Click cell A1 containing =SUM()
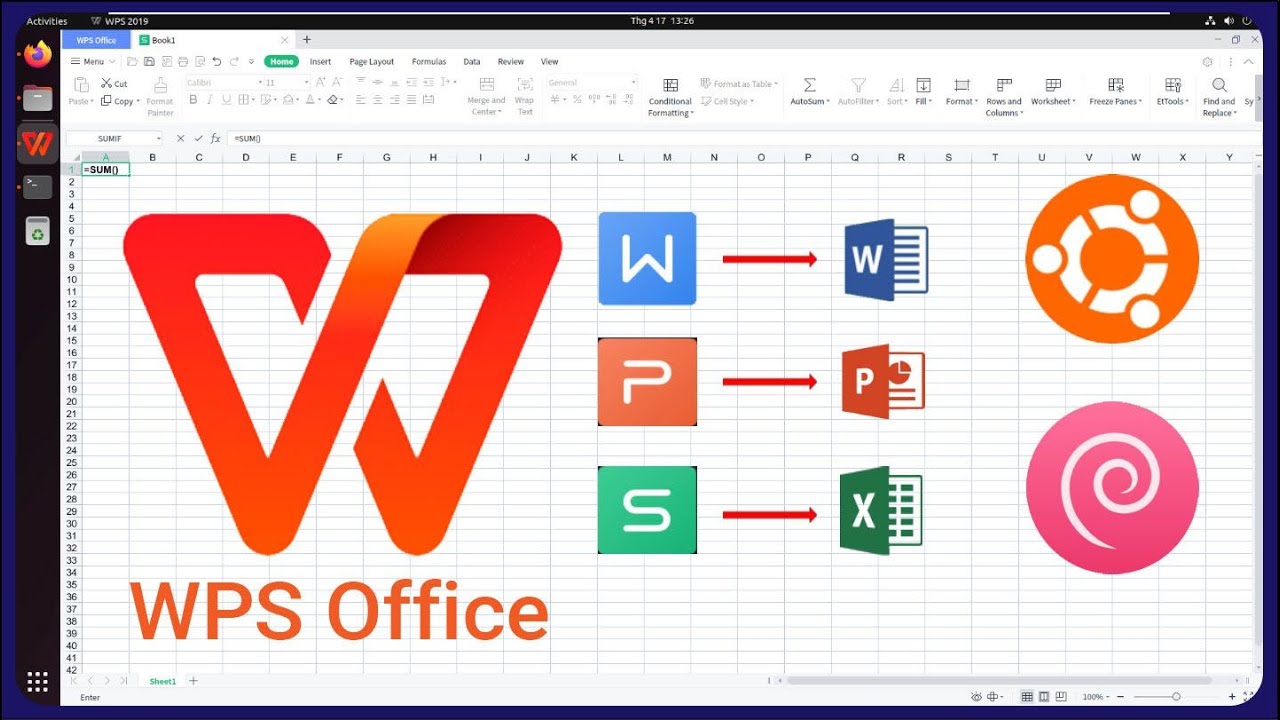Screen dimensions: 1280x720 (x=105, y=169)
